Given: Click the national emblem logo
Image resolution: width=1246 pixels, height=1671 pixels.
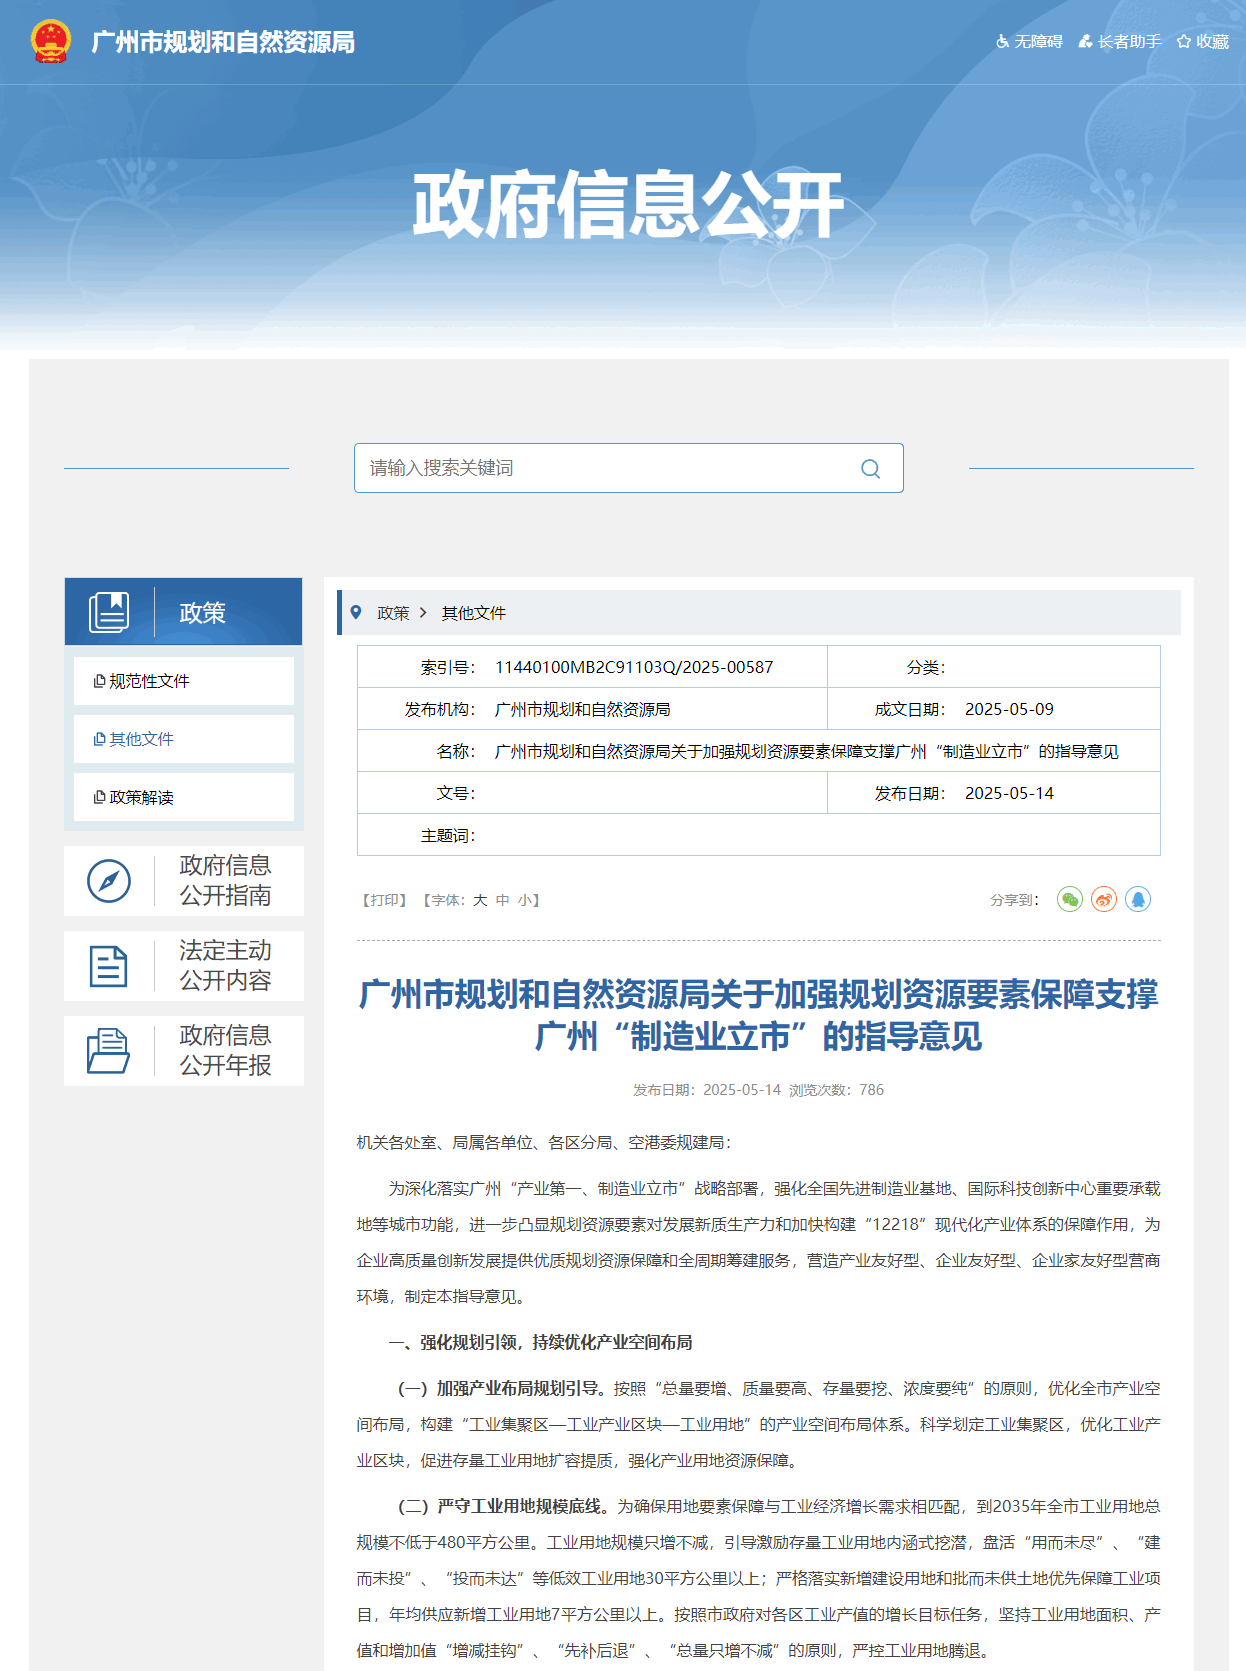Looking at the screenshot, I should pos(51,42).
